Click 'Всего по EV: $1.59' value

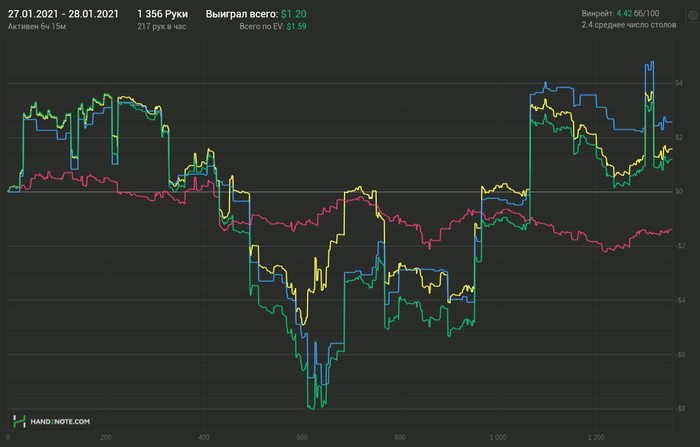(x=273, y=26)
